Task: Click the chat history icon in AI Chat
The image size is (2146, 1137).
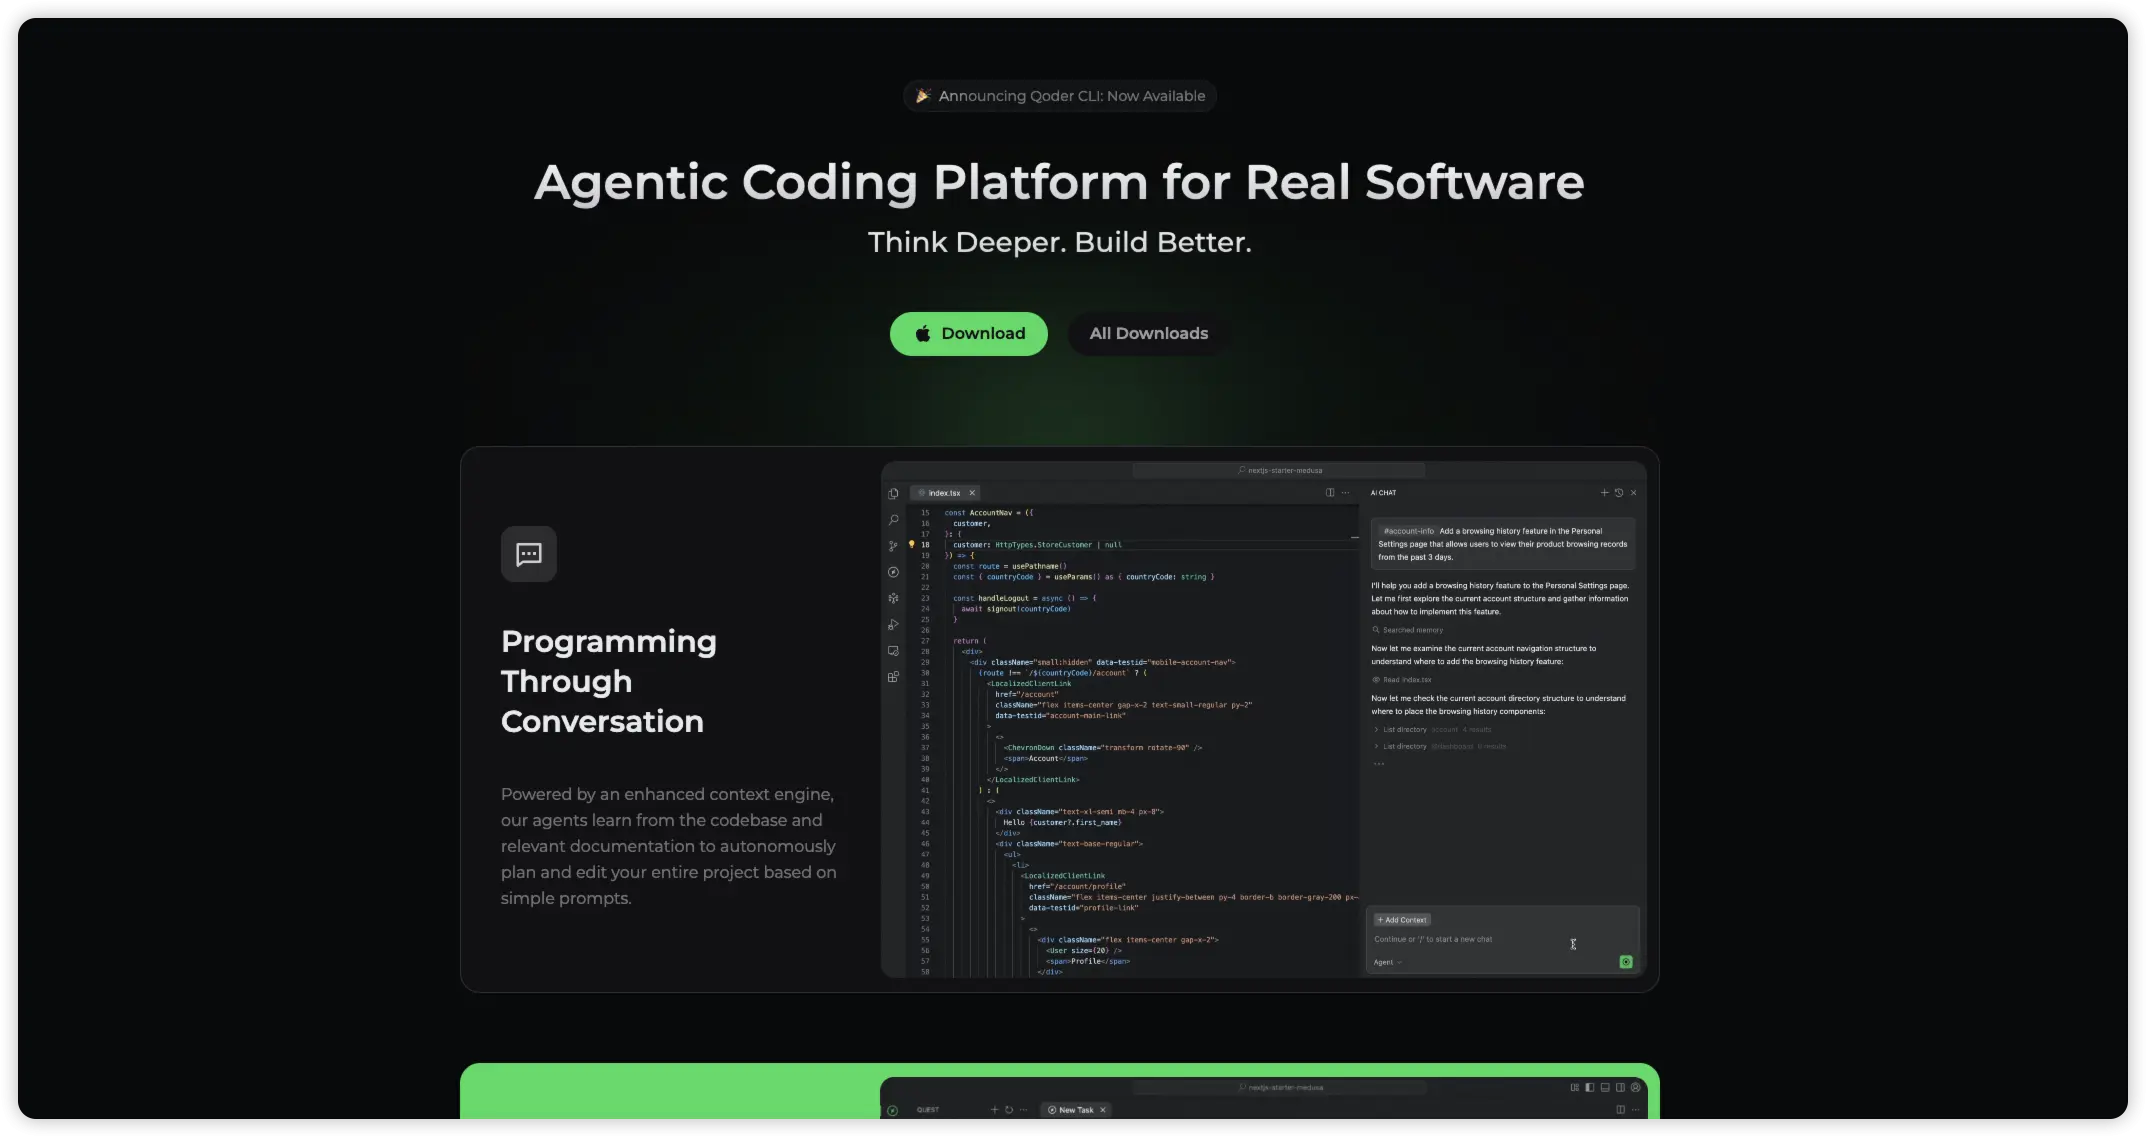Action: [x=1619, y=493]
